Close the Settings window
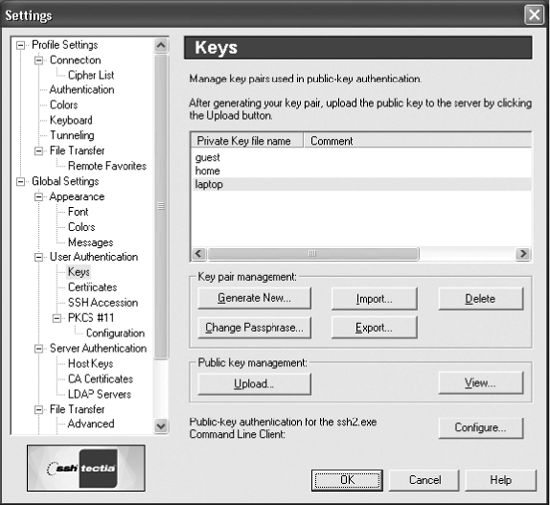This screenshot has height=505, width=550. [x=534, y=15]
